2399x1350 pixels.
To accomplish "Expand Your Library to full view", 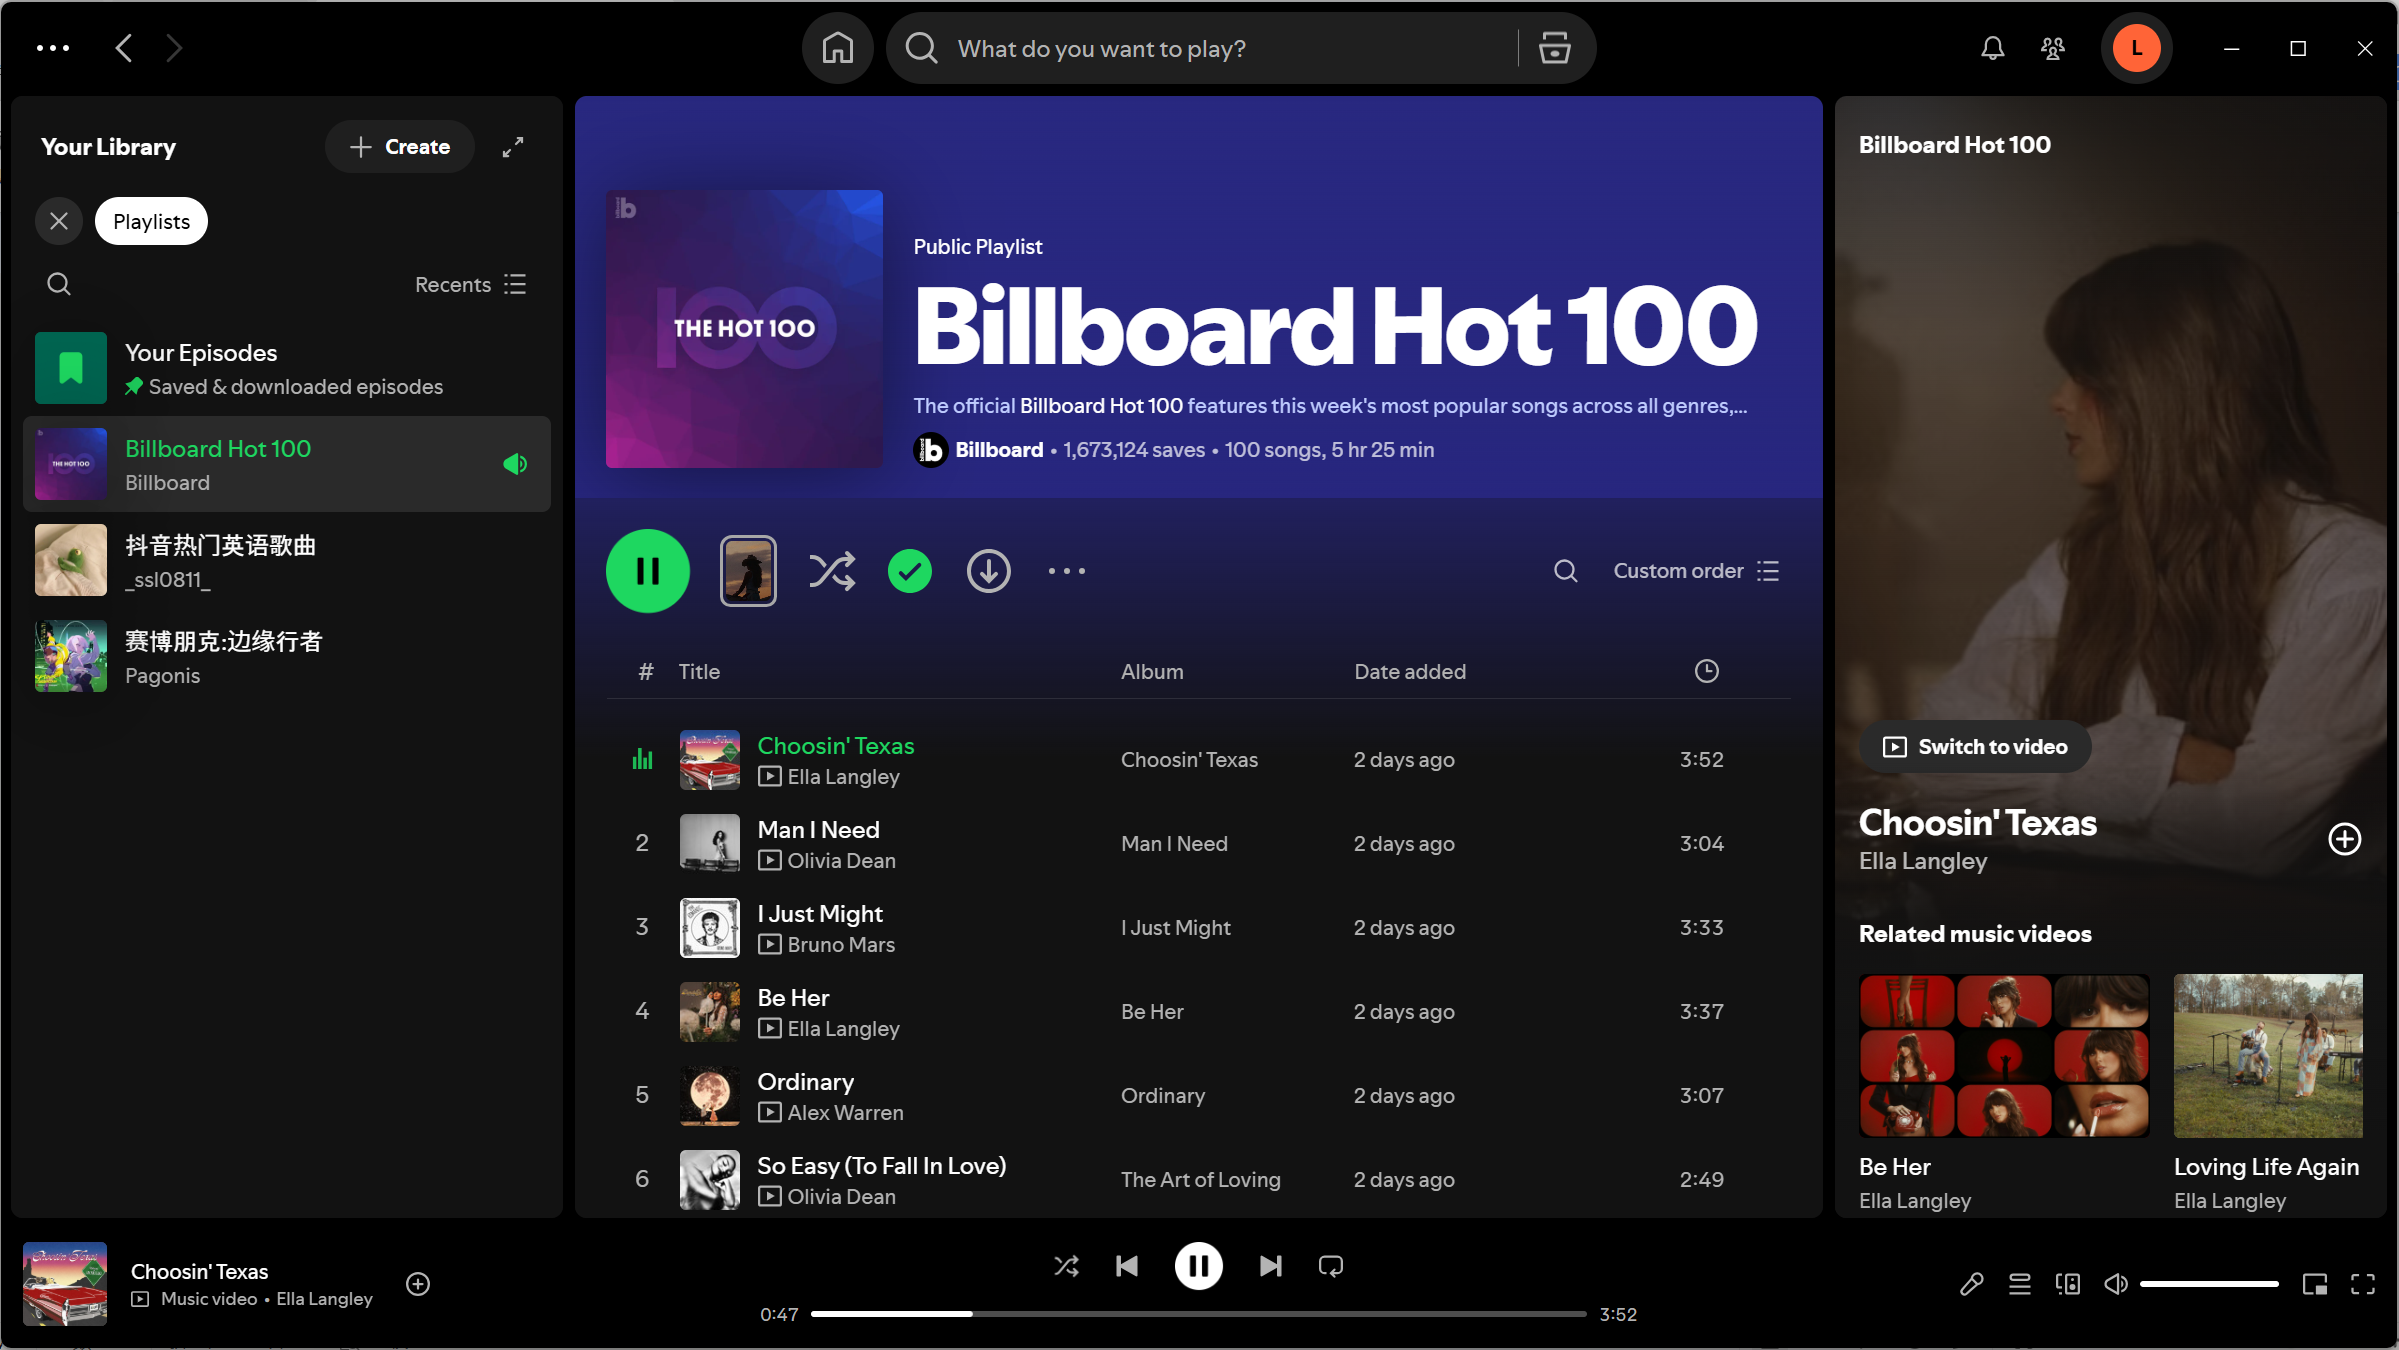I will (x=513, y=147).
